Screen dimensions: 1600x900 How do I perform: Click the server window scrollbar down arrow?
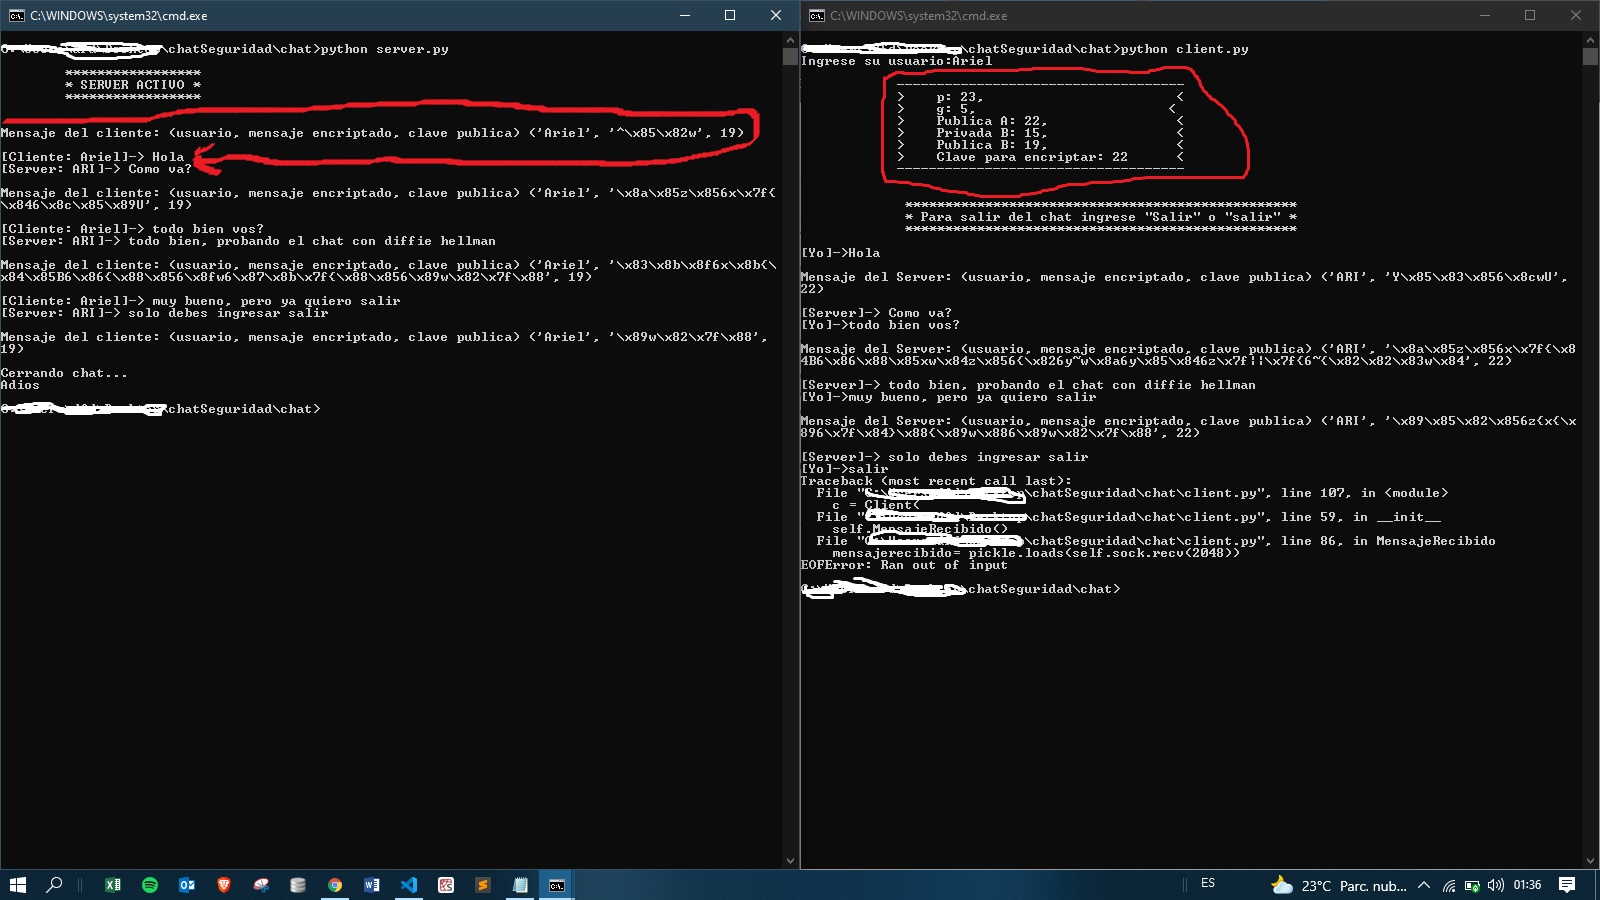tap(790, 860)
